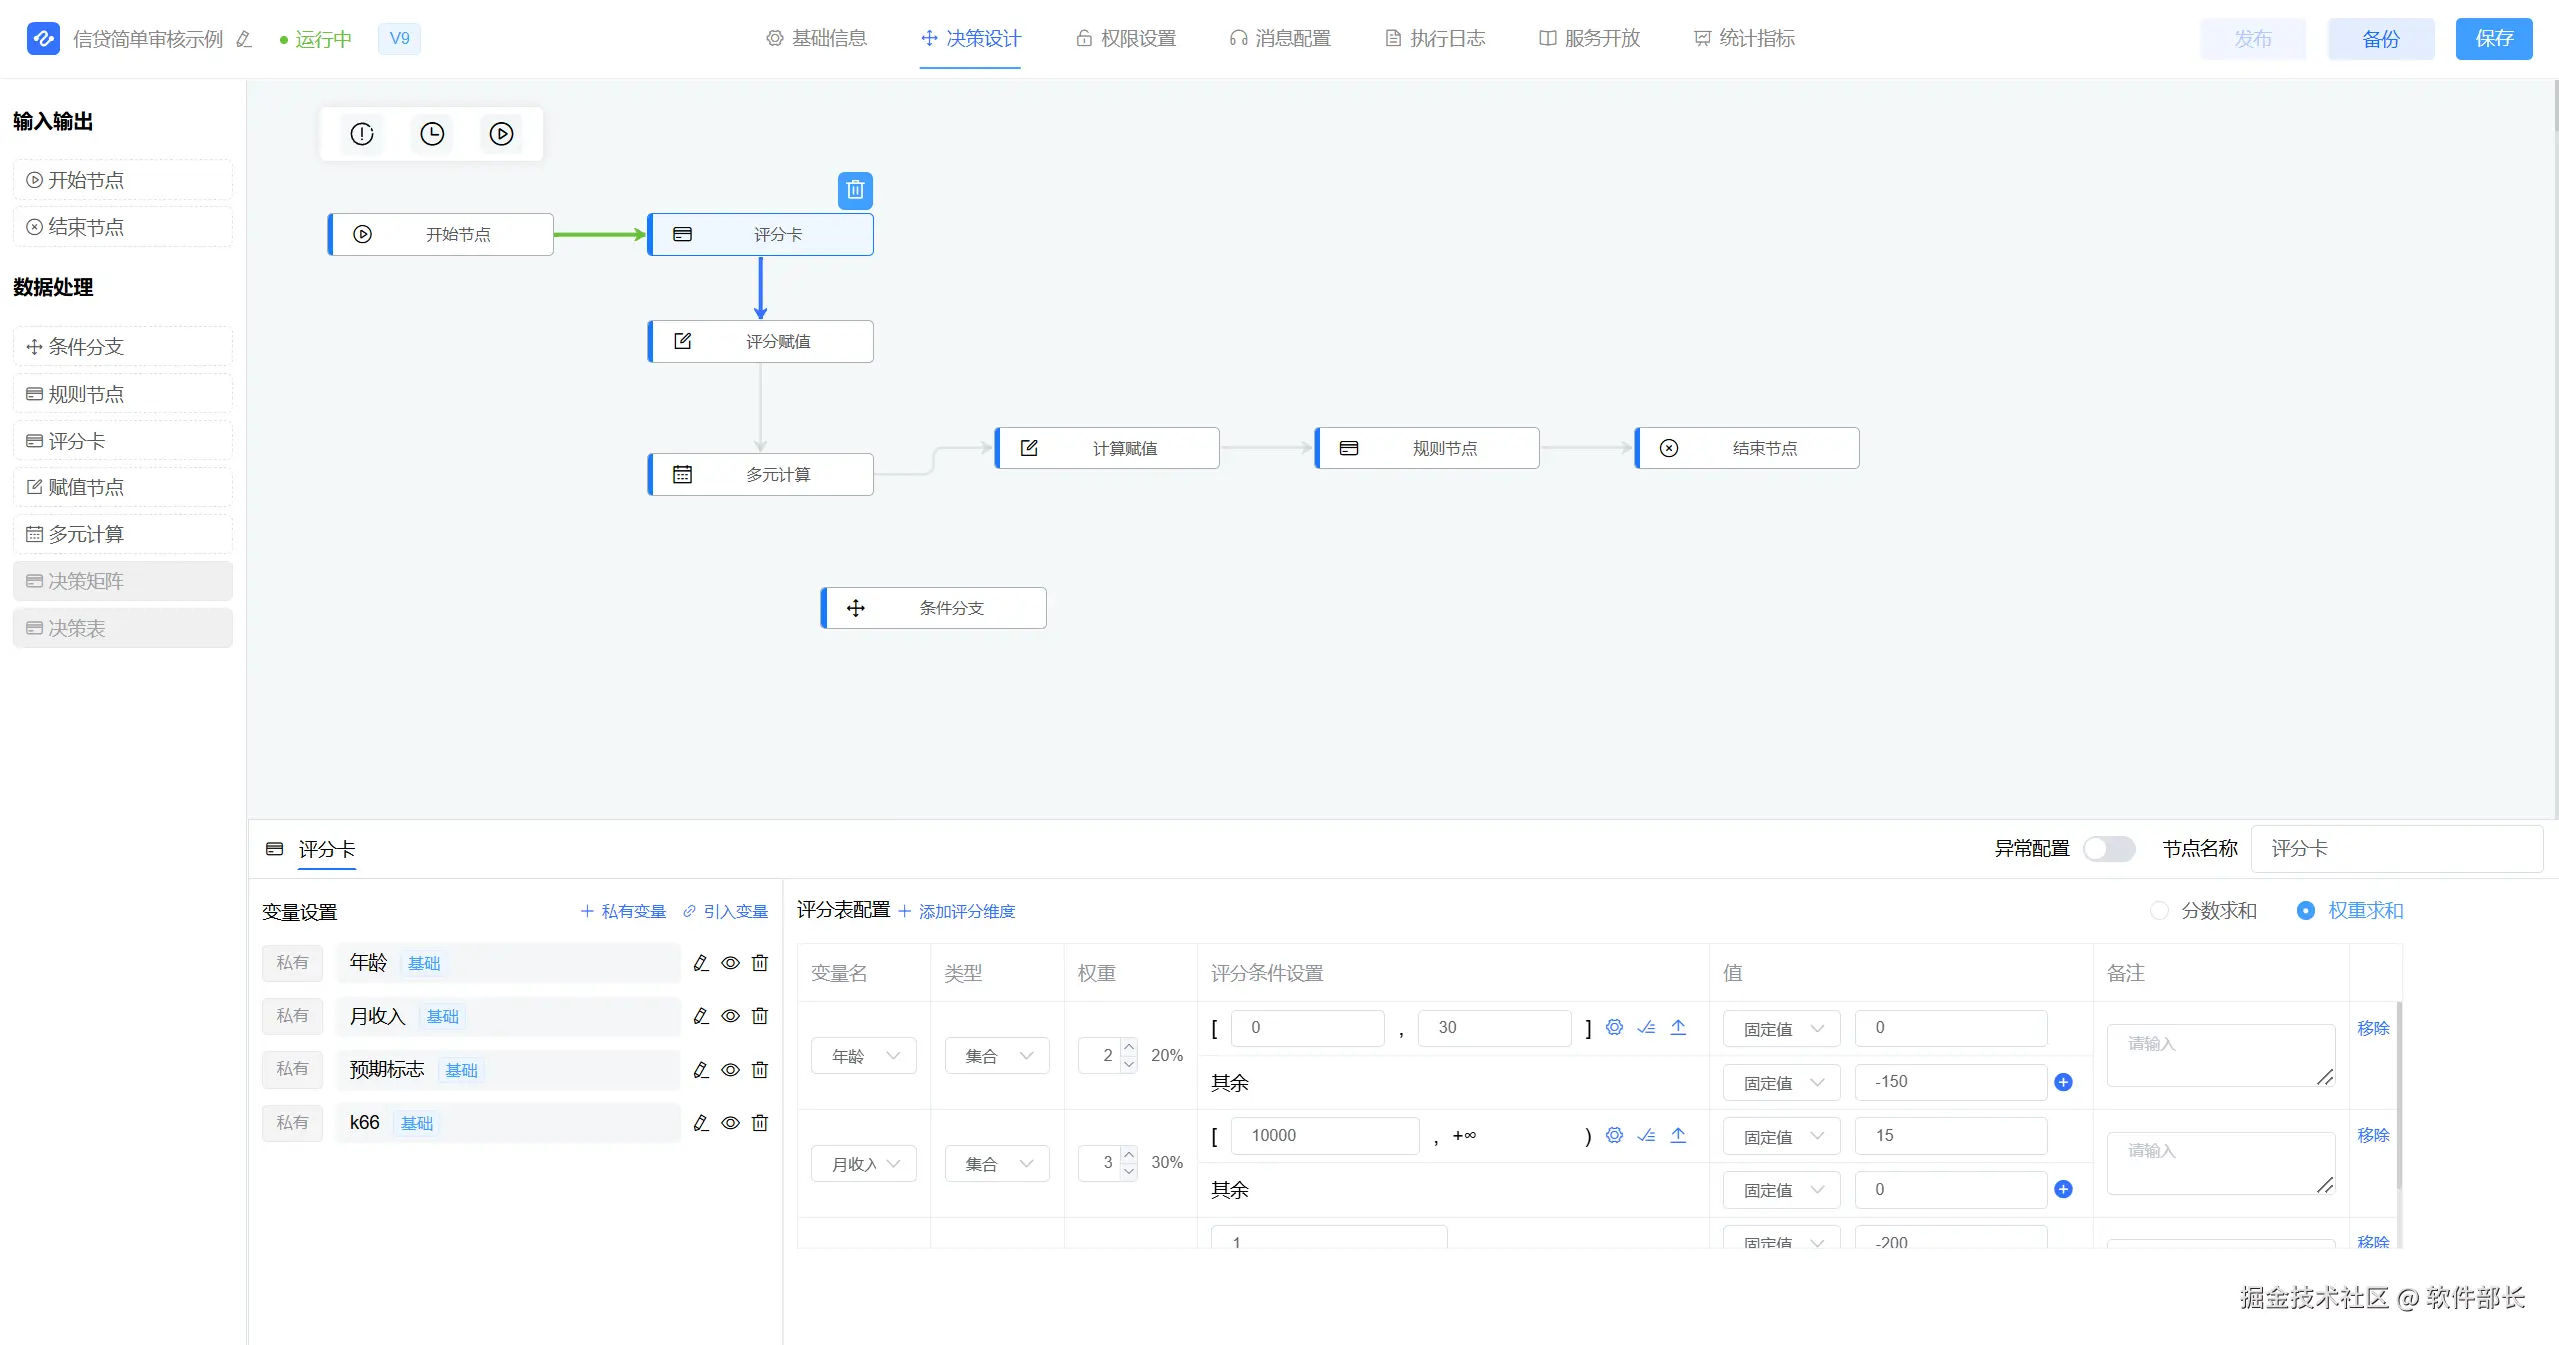Open the 权限设置 tab
This screenshot has width=2559, height=1345.
(1126, 39)
